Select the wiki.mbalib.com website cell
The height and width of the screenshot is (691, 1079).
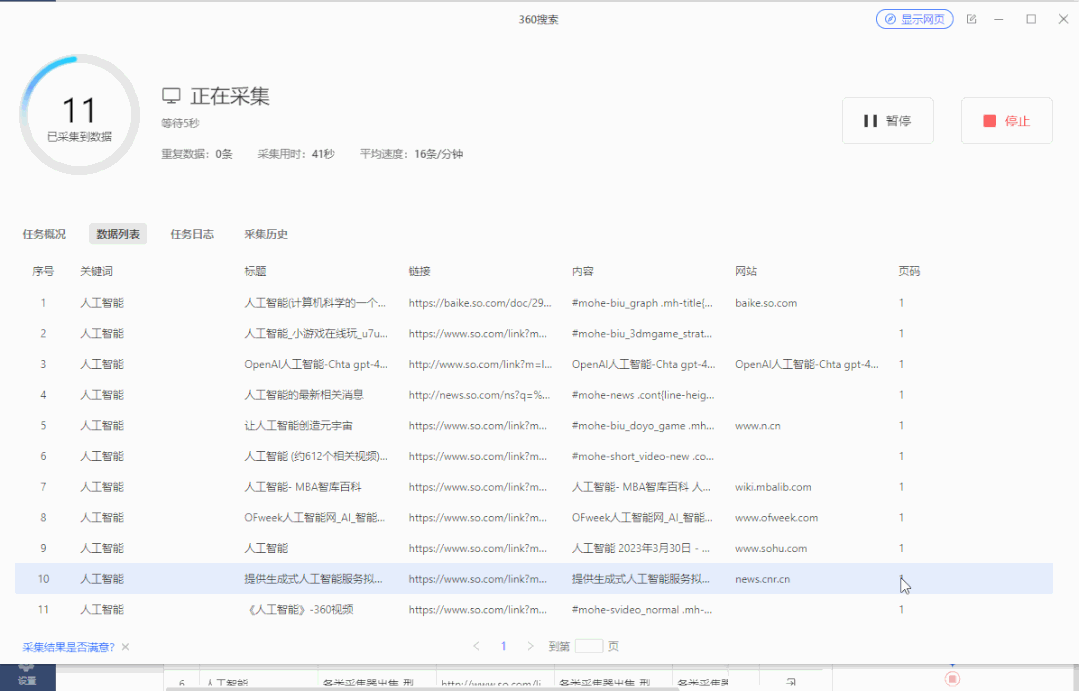coord(773,487)
